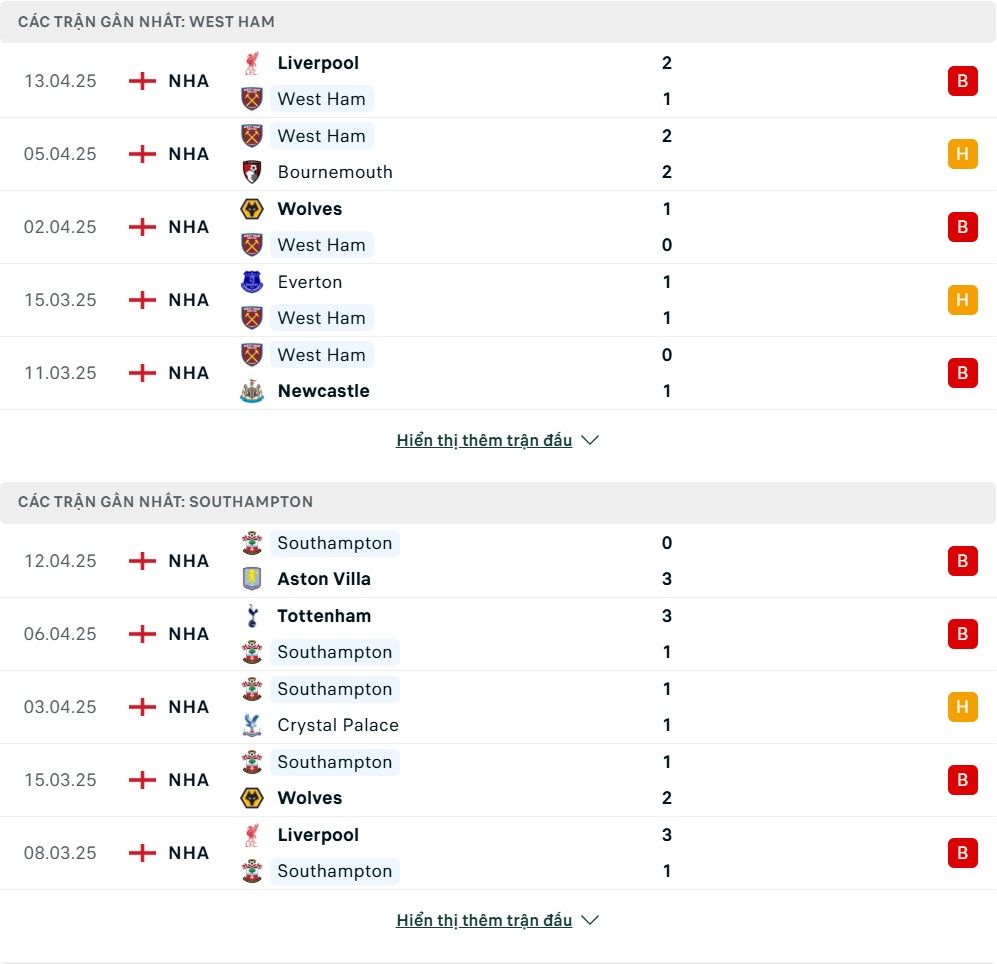Click the Liverpool crest in 13.04.25 match
The width and height of the screenshot is (997, 964).
pyautogui.click(x=252, y=63)
